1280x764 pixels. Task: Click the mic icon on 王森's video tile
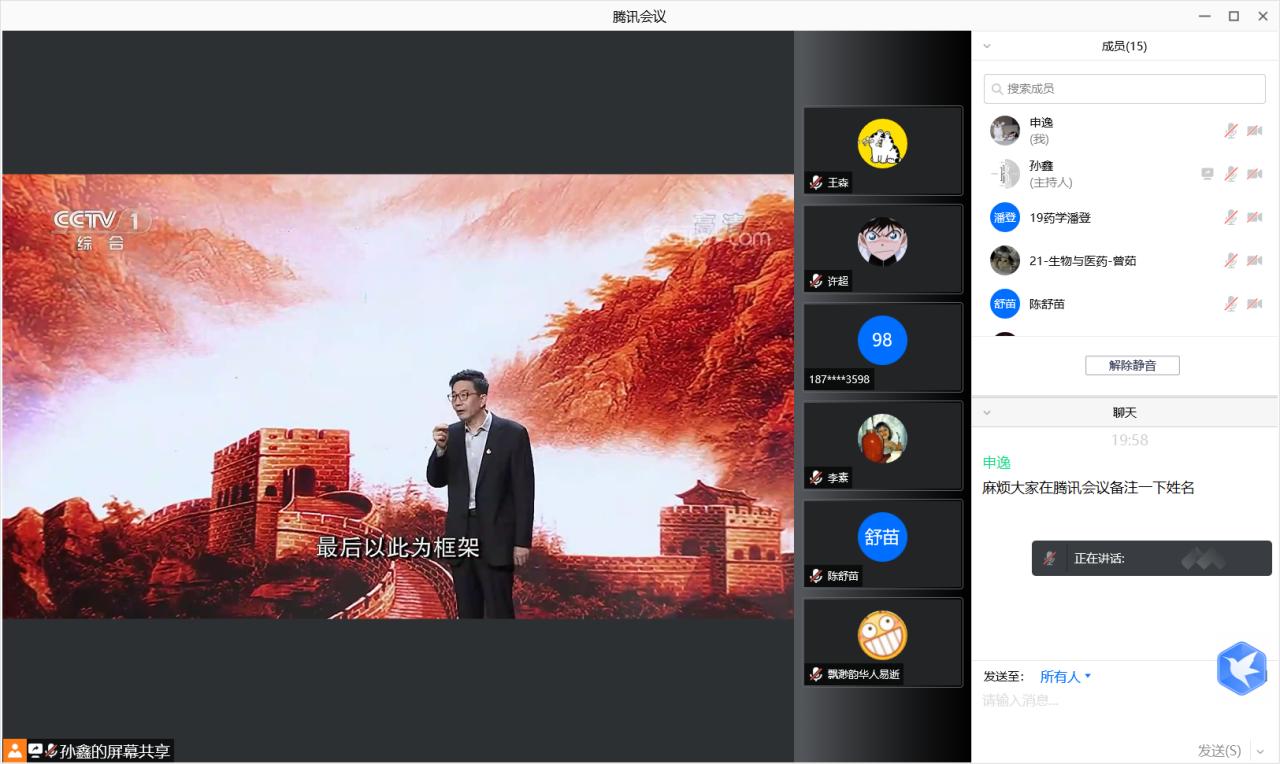816,182
